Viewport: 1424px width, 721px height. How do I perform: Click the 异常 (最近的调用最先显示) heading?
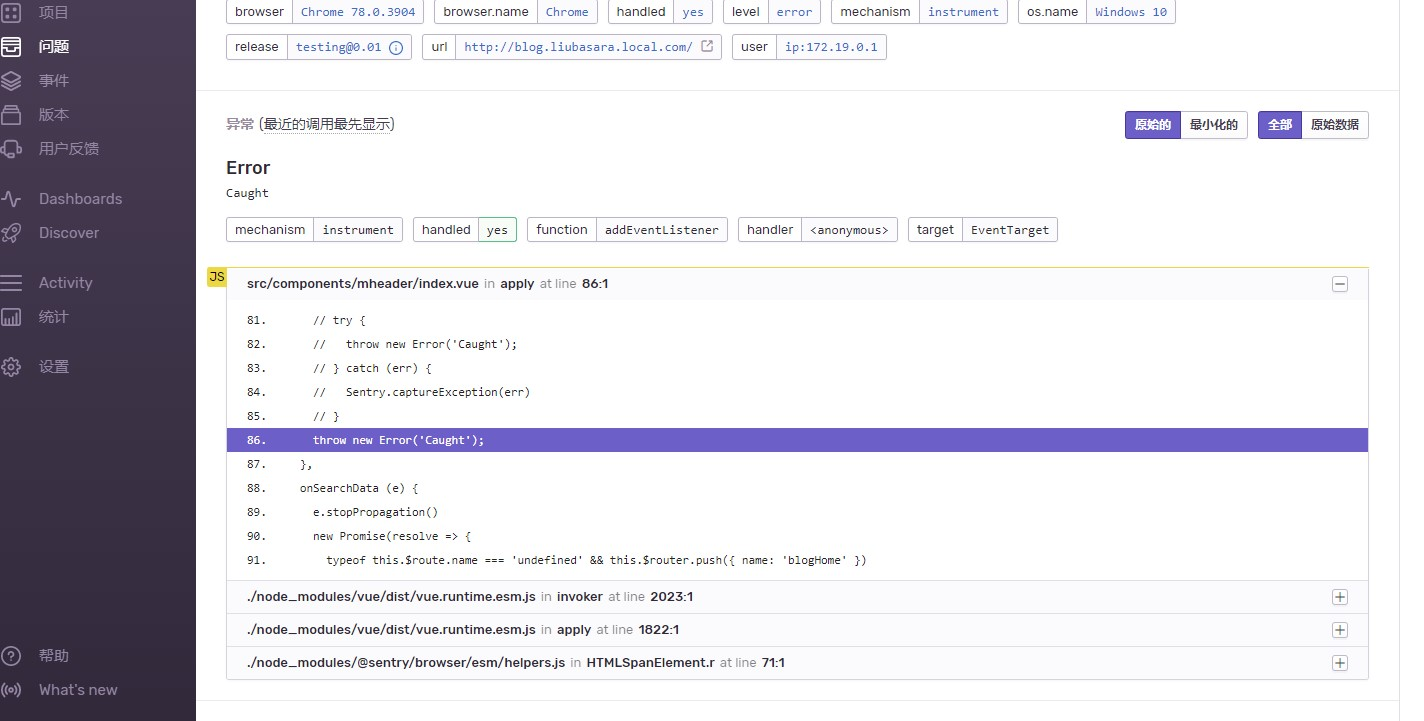310,124
